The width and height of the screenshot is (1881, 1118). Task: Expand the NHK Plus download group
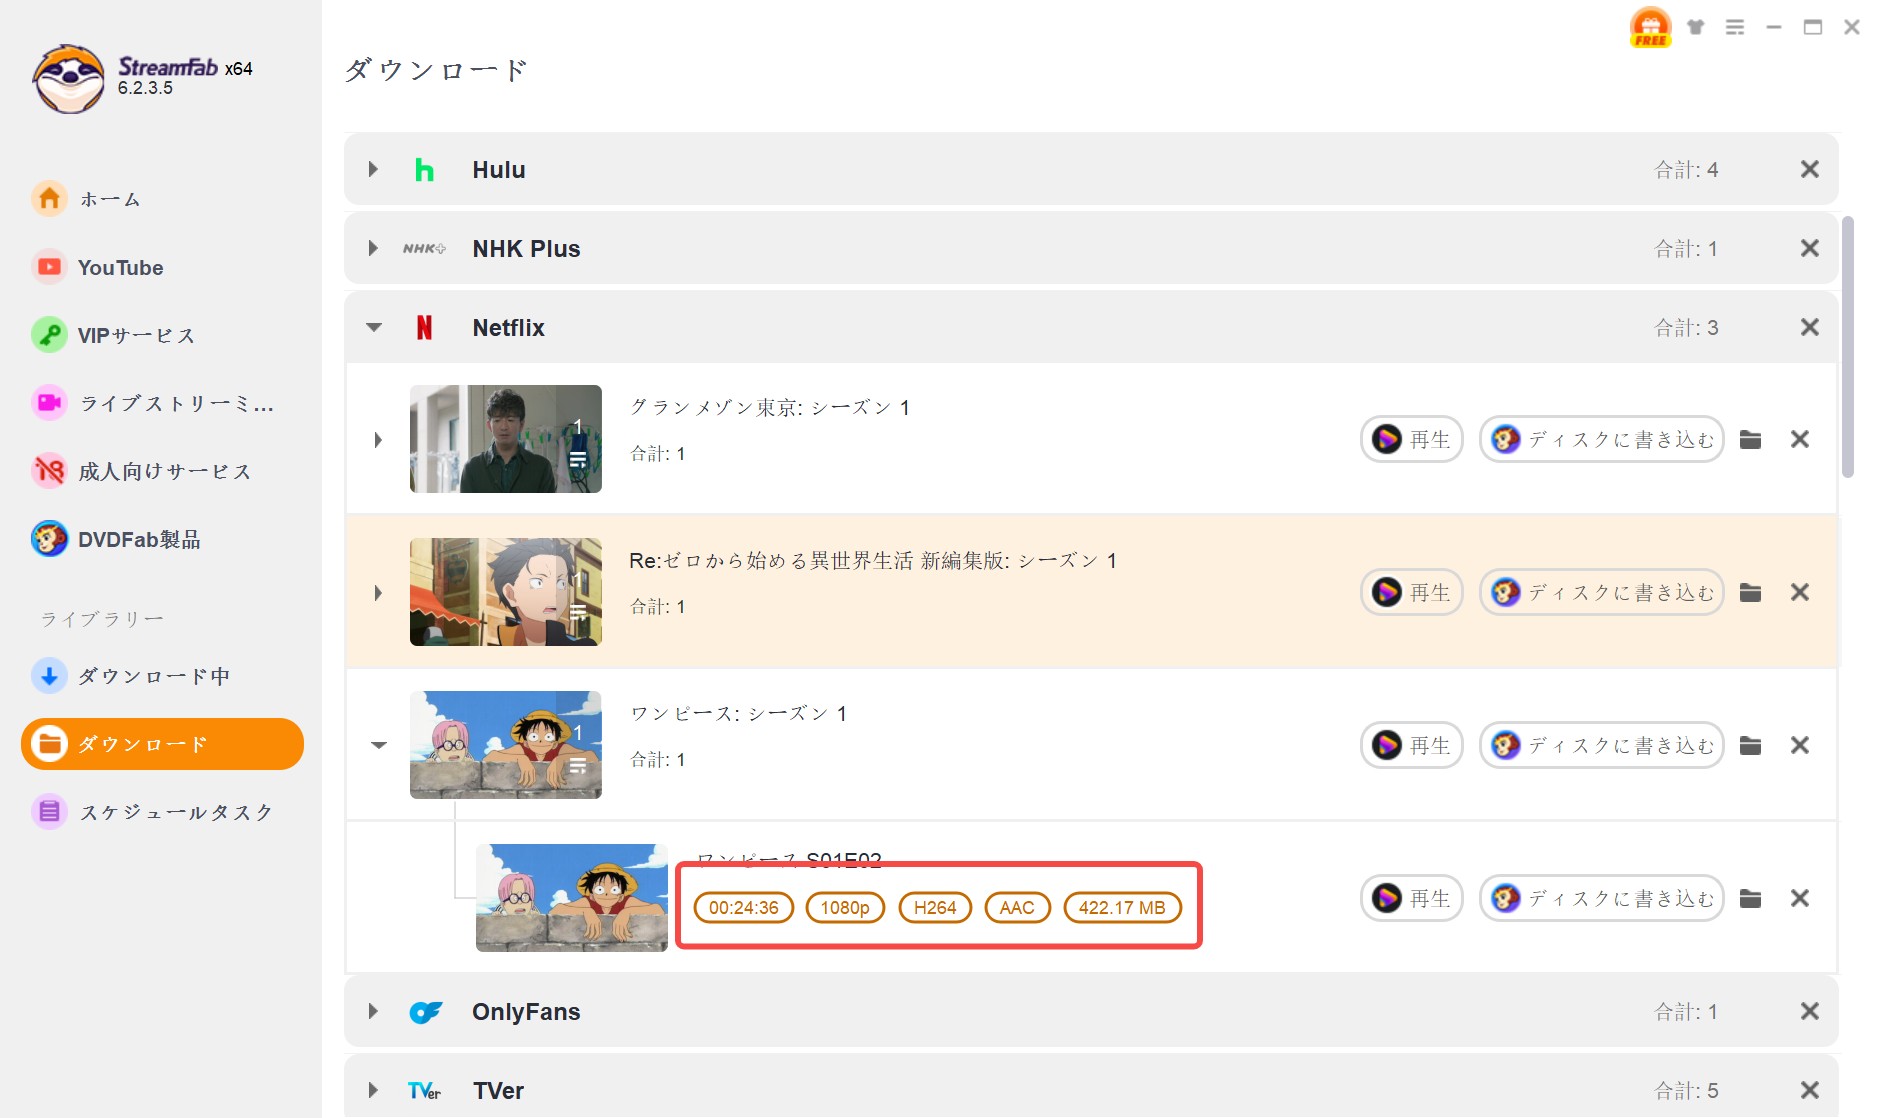373,248
